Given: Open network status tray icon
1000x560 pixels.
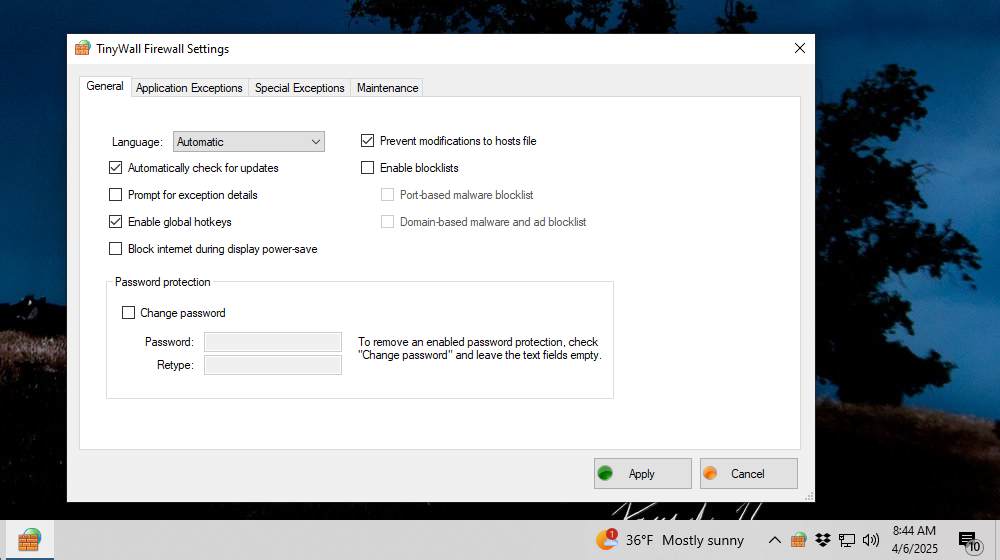Looking at the screenshot, I should pyautogui.click(x=846, y=540).
